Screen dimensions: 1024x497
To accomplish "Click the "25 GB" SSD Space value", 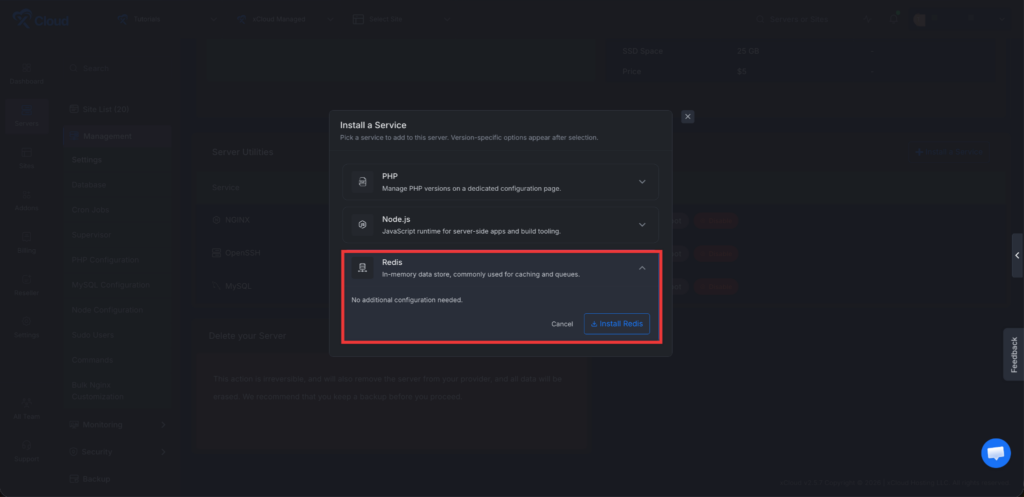I will (748, 51).
